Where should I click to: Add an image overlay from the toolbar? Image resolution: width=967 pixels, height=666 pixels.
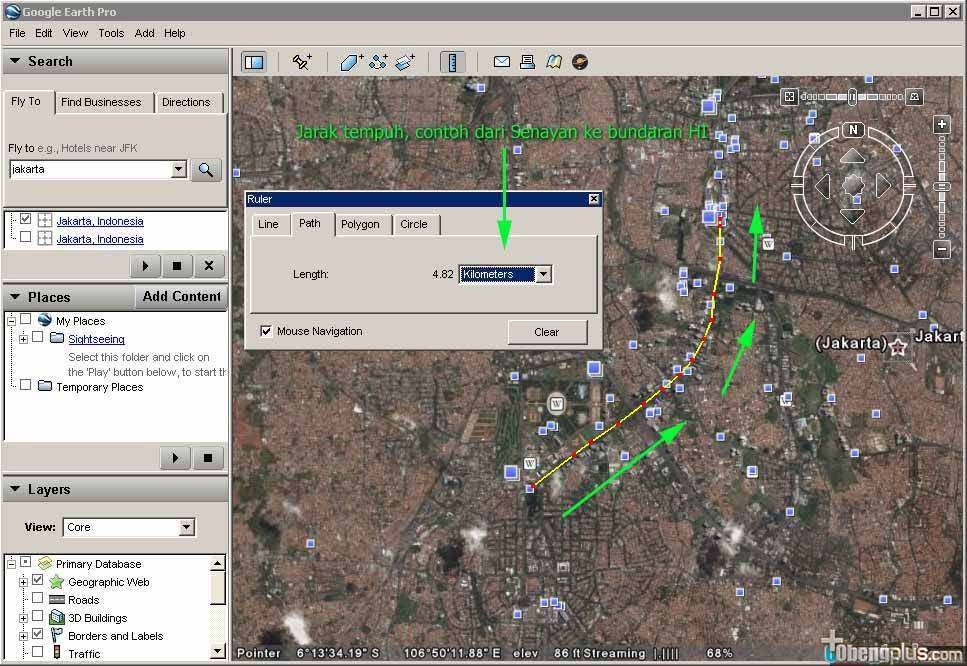(405, 62)
